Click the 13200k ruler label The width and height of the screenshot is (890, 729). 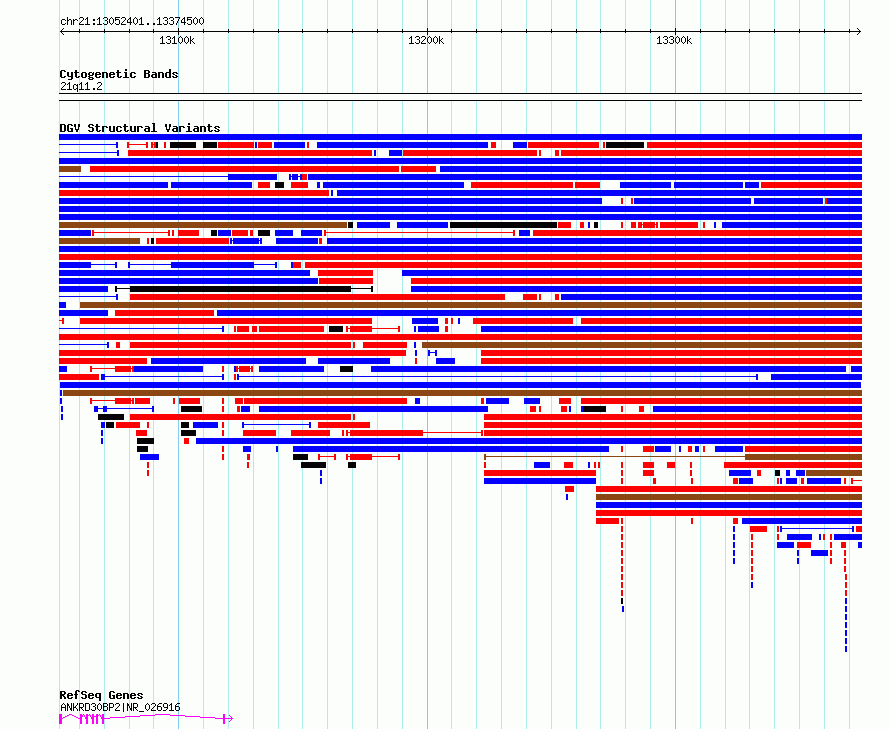pyautogui.click(x=426, y=40)
